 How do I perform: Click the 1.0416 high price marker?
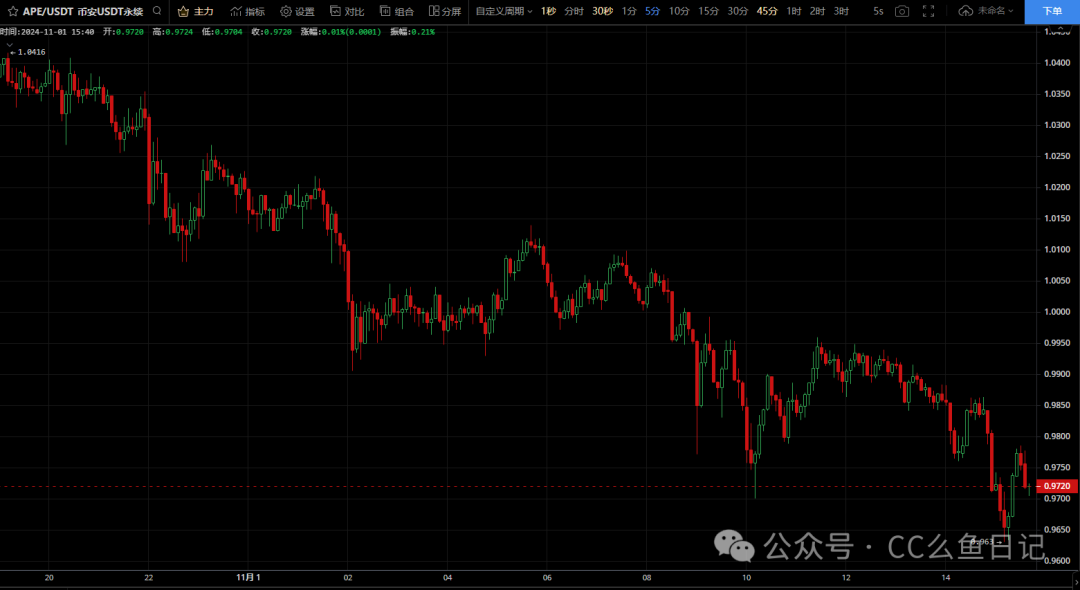28,52
